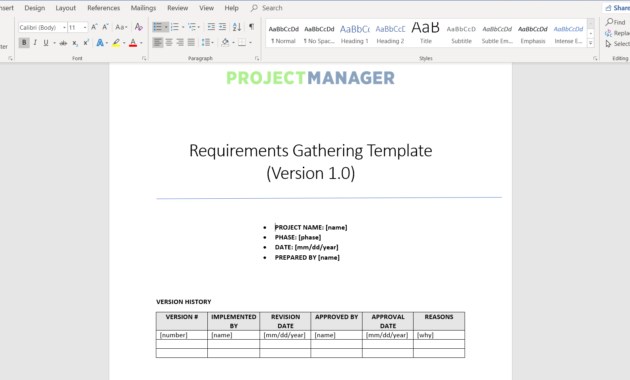The width and height of the screenshot is (630, 380).
Task: Toggle Italic formatting
Action: [35, 43]
